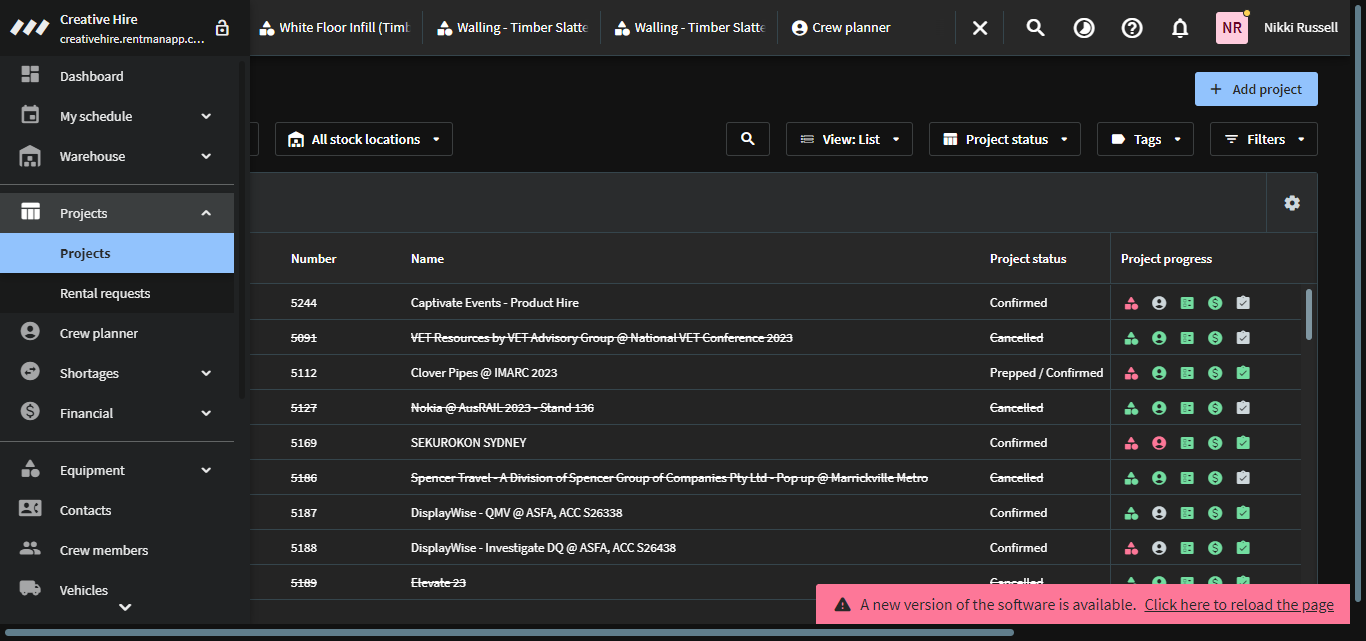Open Vehicles in sidebar
This screenshot has height=641, width=1366.
coord(117,590)
